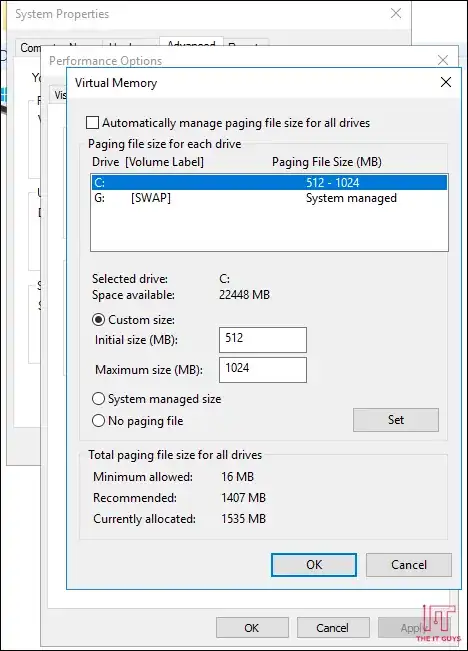Select drive C: in paging list
This screenshot has width=468, height=651.
[269, 183]
